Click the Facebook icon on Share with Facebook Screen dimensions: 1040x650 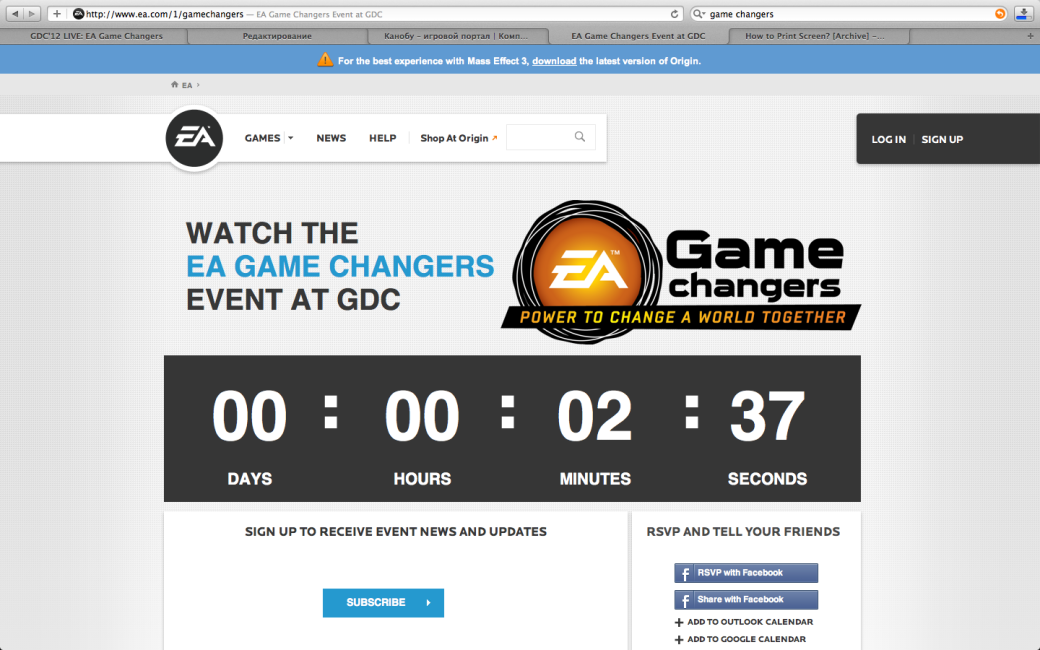point(684,600)
